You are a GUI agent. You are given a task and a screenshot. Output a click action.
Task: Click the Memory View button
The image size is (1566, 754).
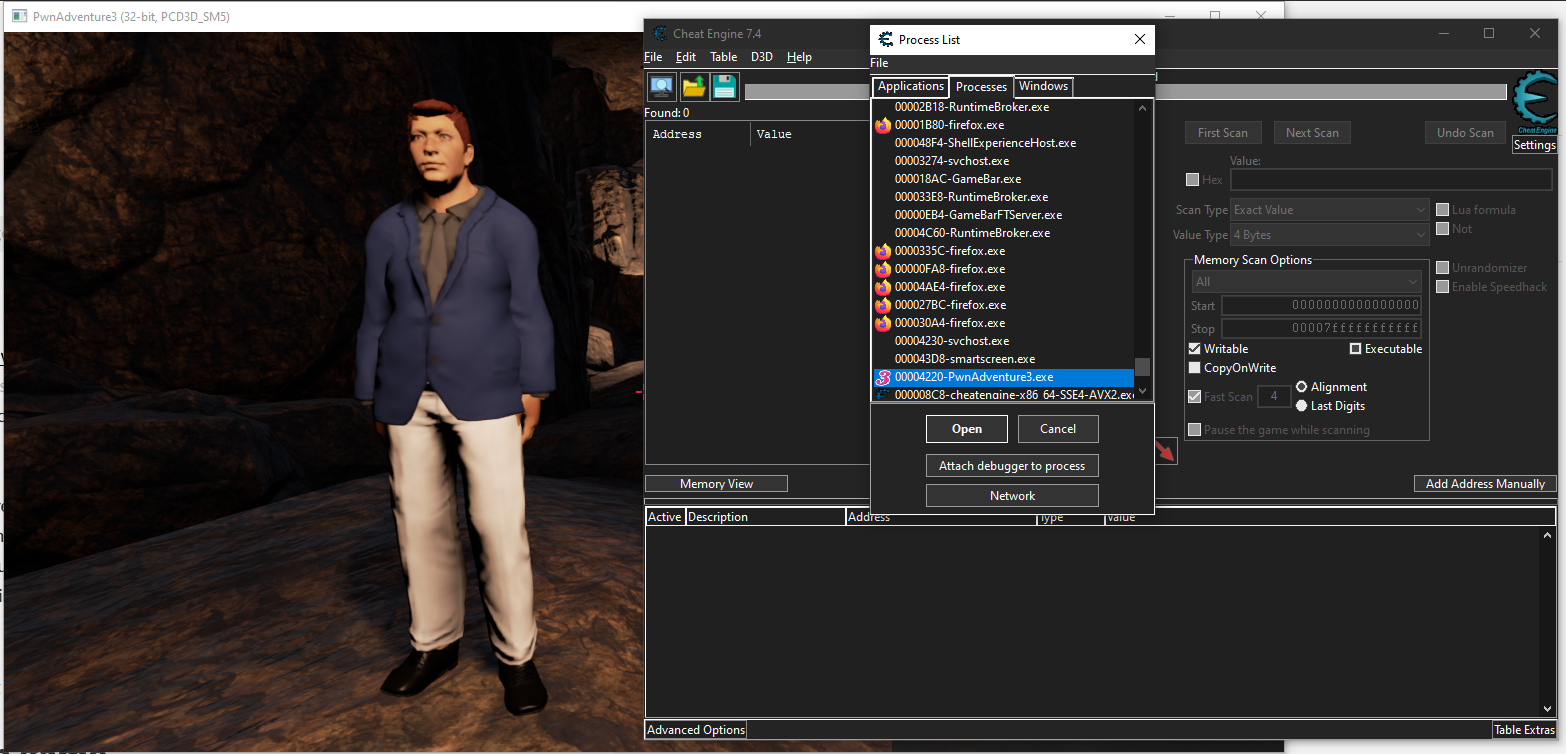tap(716, 484)
